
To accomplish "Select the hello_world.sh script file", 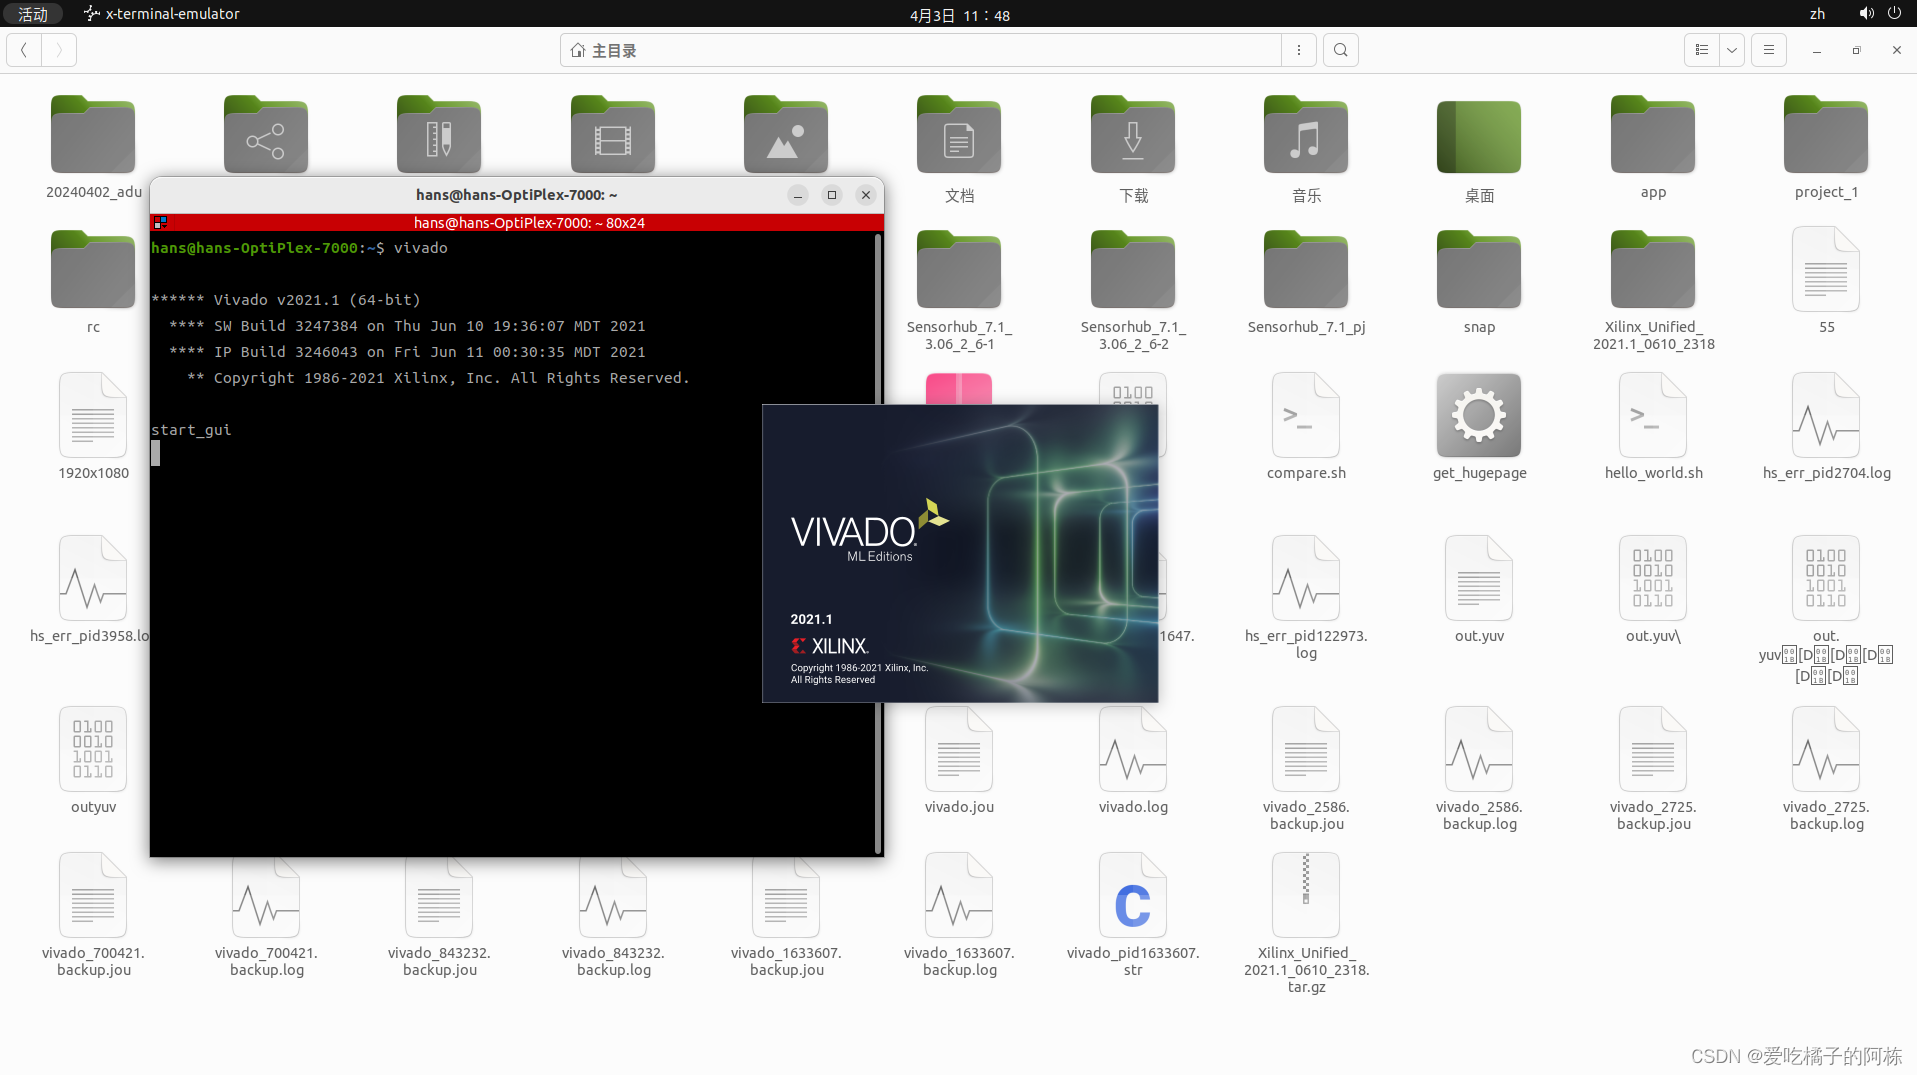I will pos(1652,415).
